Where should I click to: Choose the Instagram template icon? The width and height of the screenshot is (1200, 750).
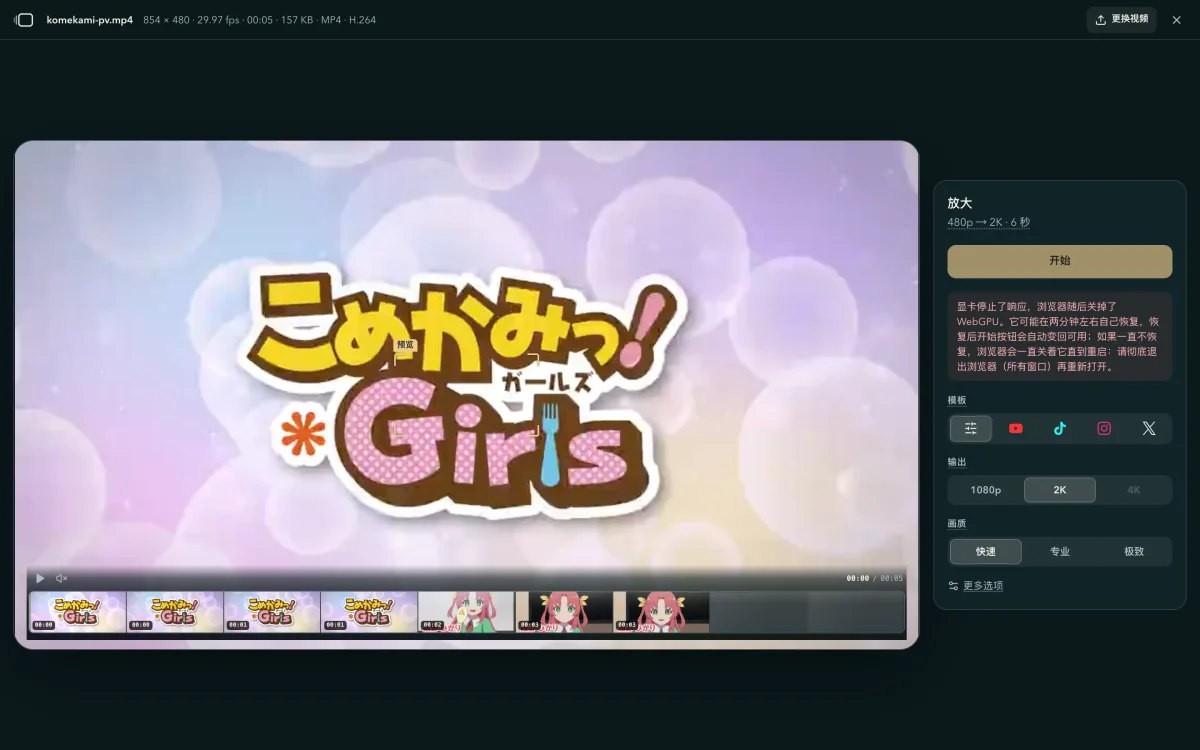pos(1104,429)
